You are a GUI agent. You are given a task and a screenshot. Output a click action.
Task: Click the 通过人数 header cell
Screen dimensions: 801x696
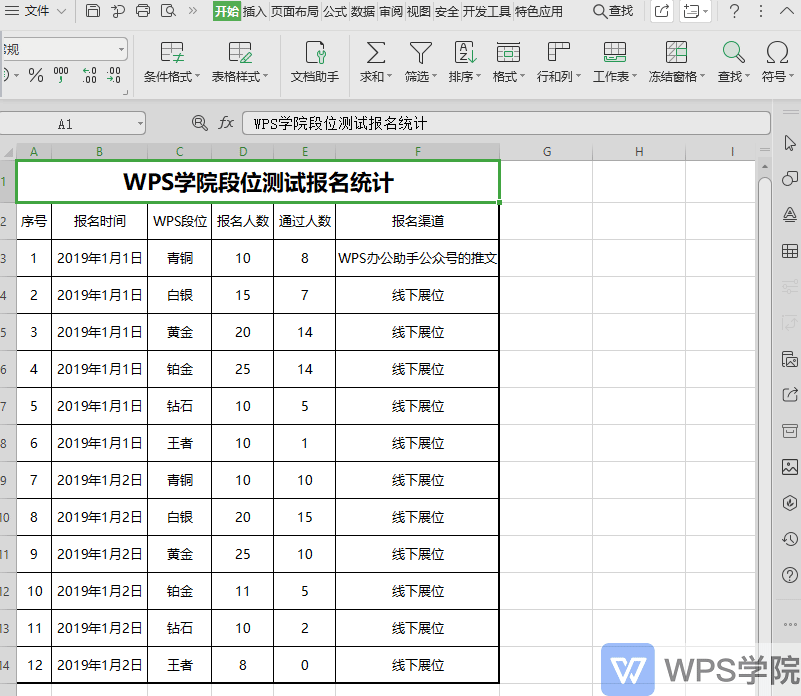tap(304, 221)
